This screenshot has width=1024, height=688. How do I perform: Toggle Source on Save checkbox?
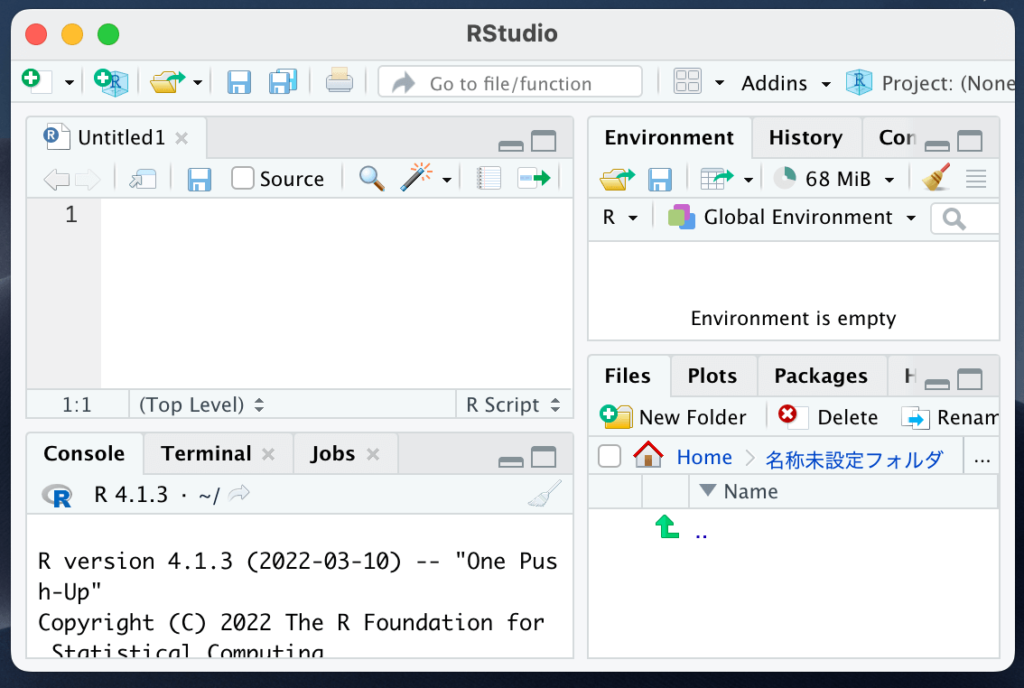tap(242, 178)
